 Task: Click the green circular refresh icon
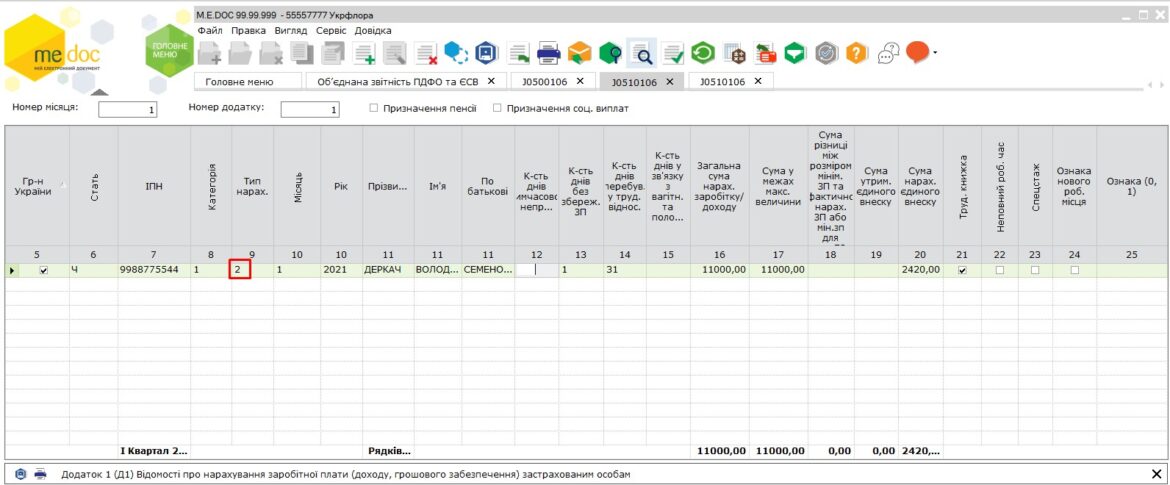click(x=703, y=53)
